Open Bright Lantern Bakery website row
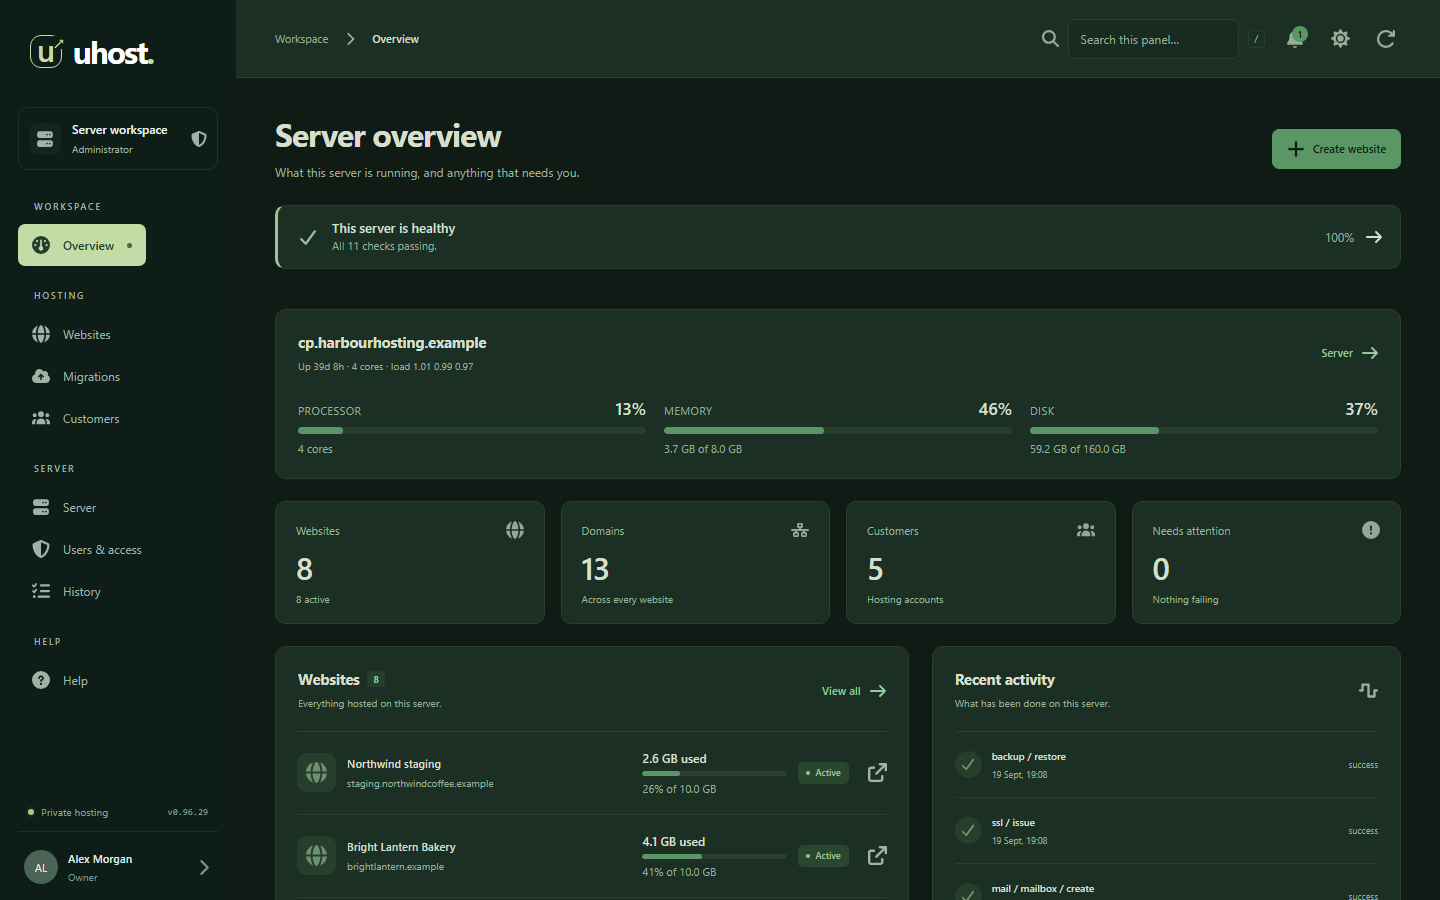This screenshot has width=1440, height=900. [x=592, y=856]
